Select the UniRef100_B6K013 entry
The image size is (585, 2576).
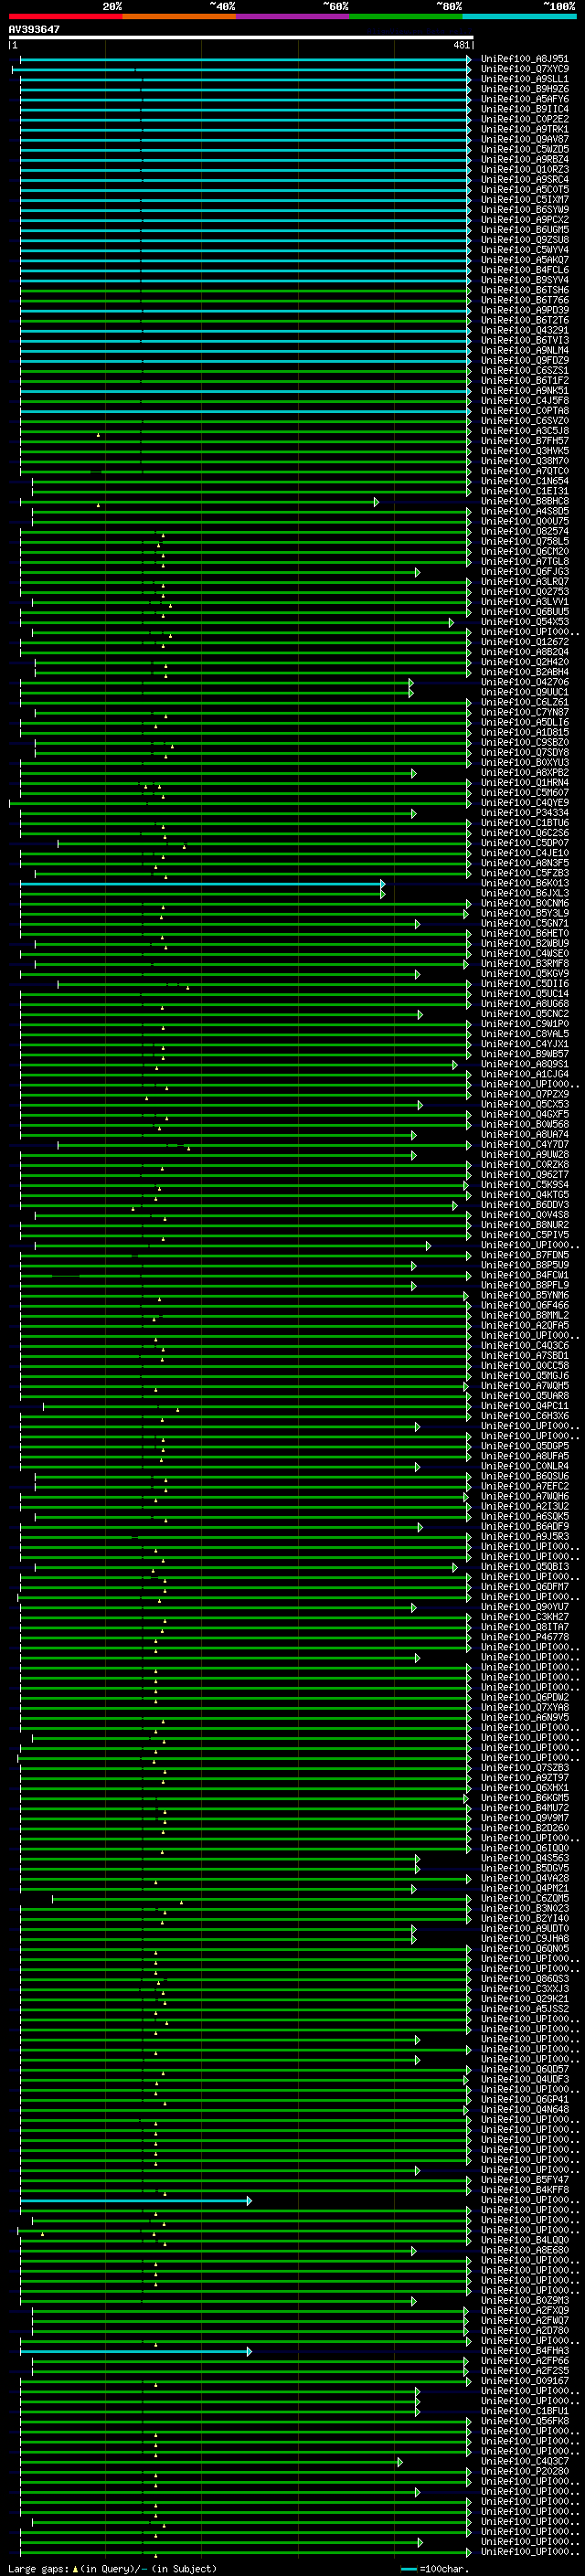click(x=525, y=883)
